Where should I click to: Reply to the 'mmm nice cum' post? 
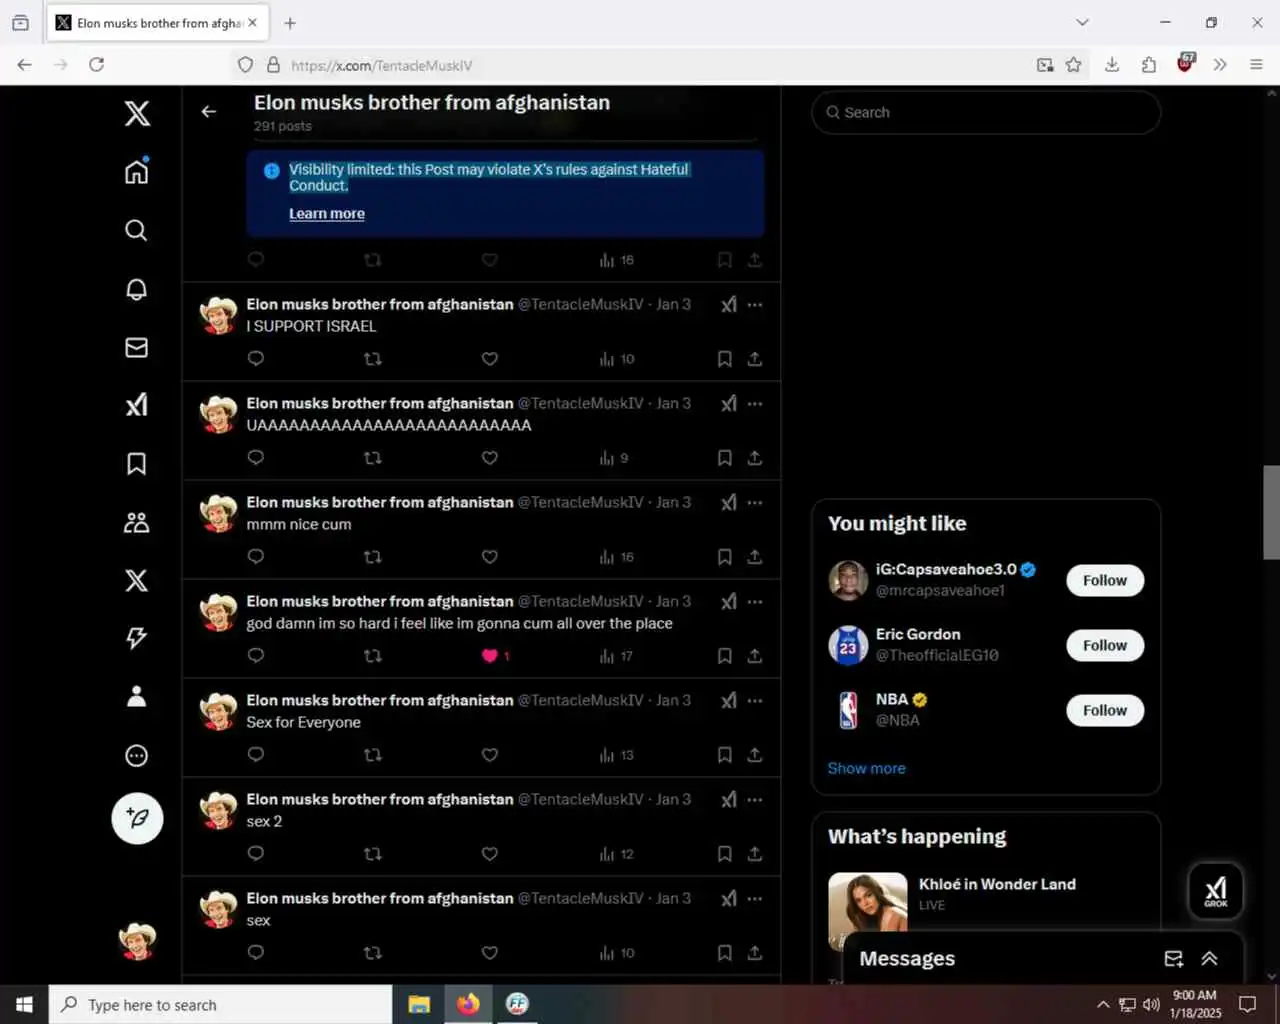(256, 557)
